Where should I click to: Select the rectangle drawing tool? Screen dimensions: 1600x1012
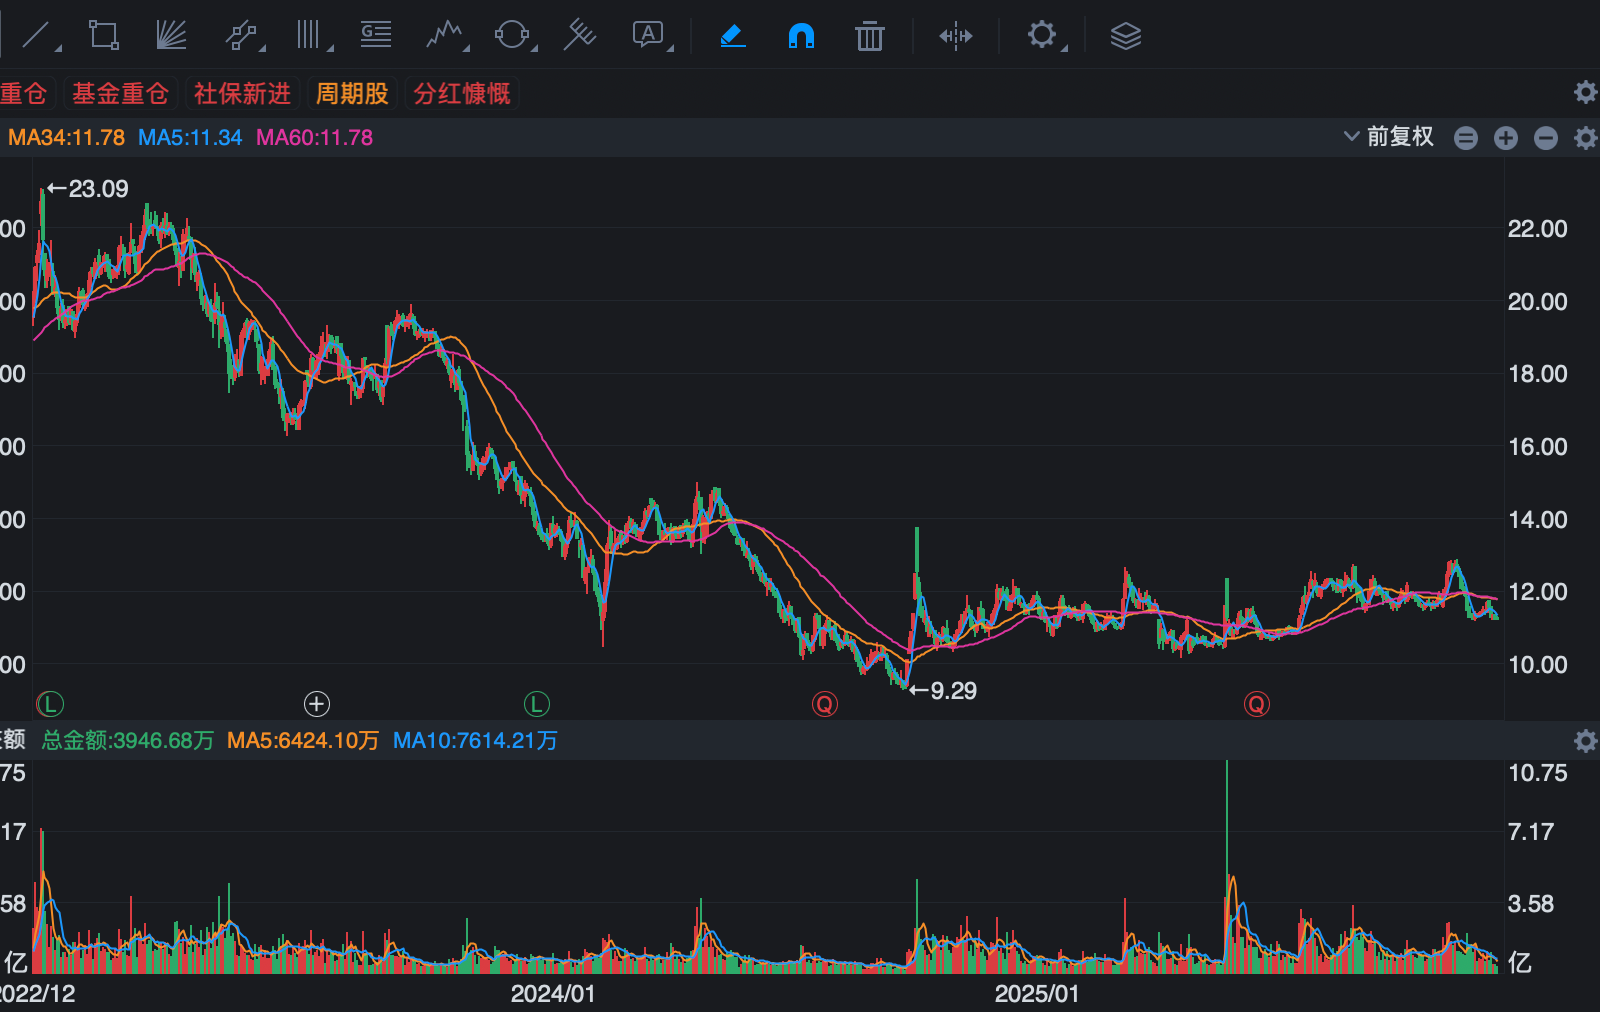click(x=103, y=35)
